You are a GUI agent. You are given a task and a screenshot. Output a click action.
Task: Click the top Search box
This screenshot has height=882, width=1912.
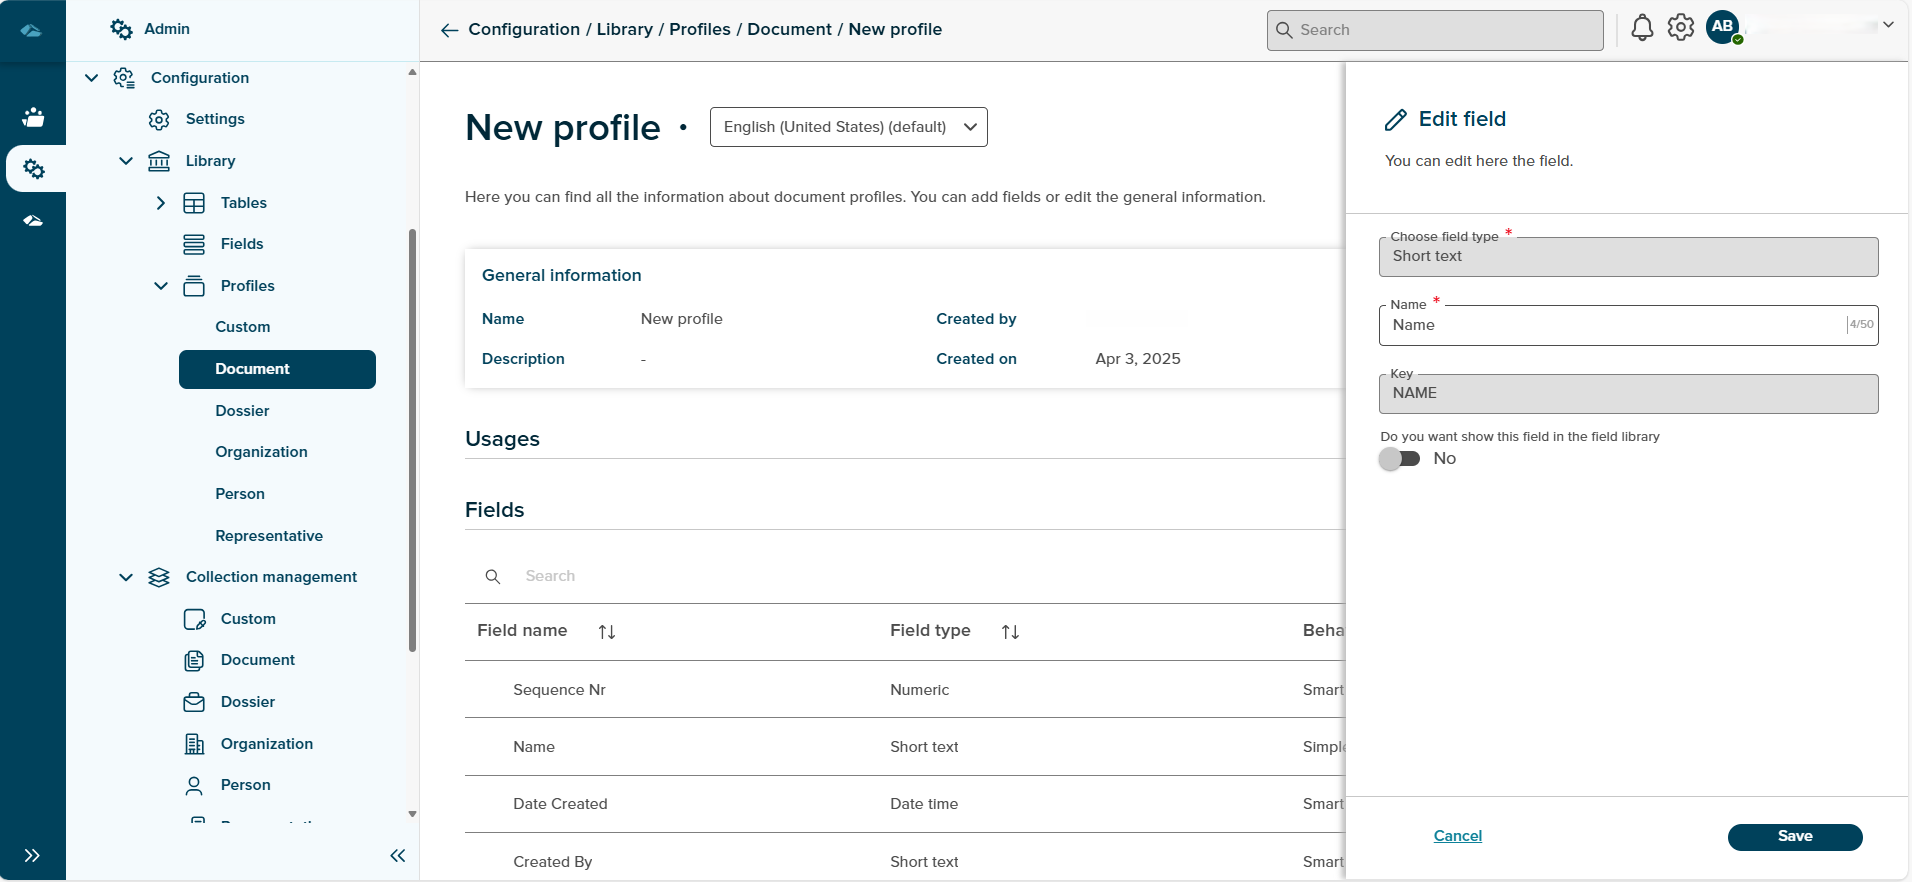click(1434, 30)
